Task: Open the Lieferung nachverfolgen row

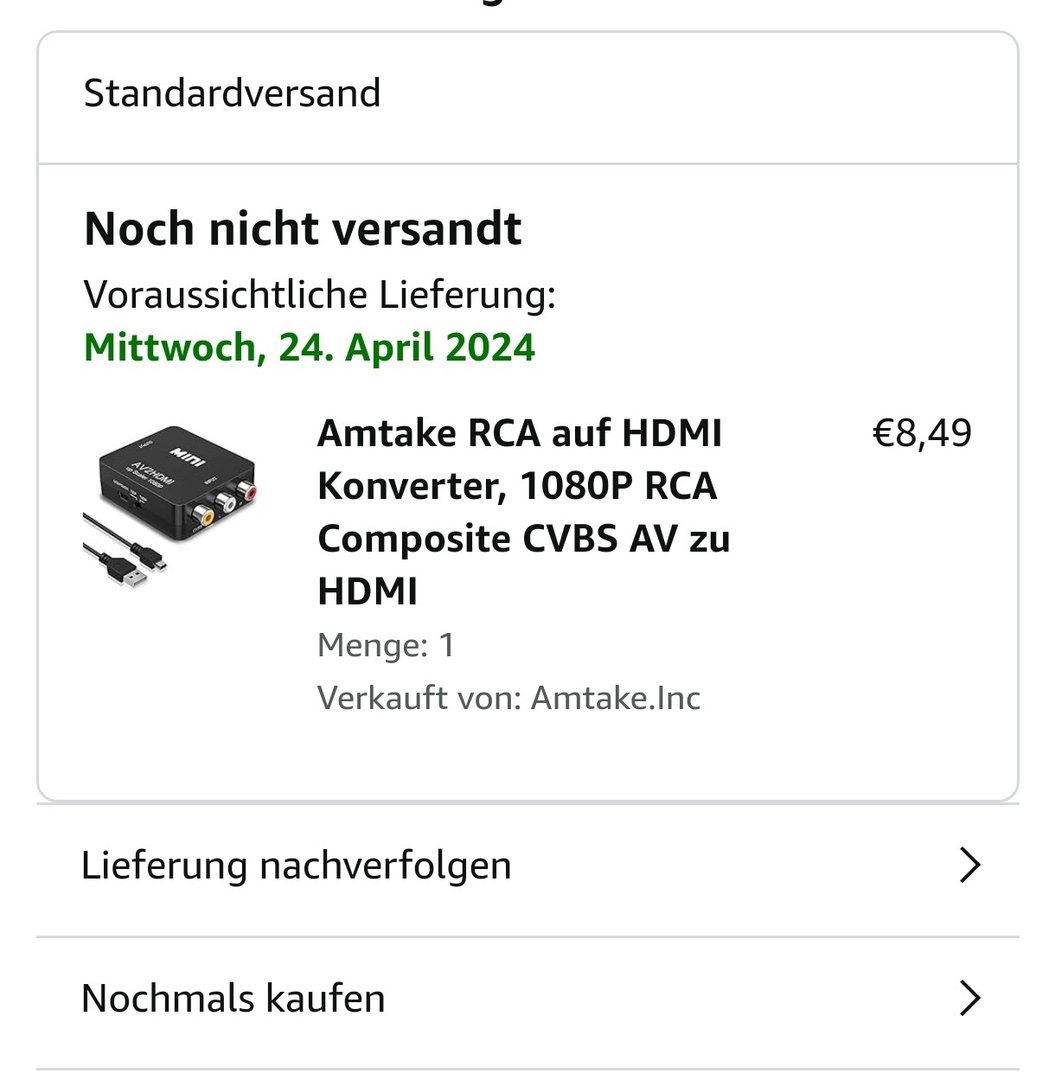Action: tap(296, 865)
